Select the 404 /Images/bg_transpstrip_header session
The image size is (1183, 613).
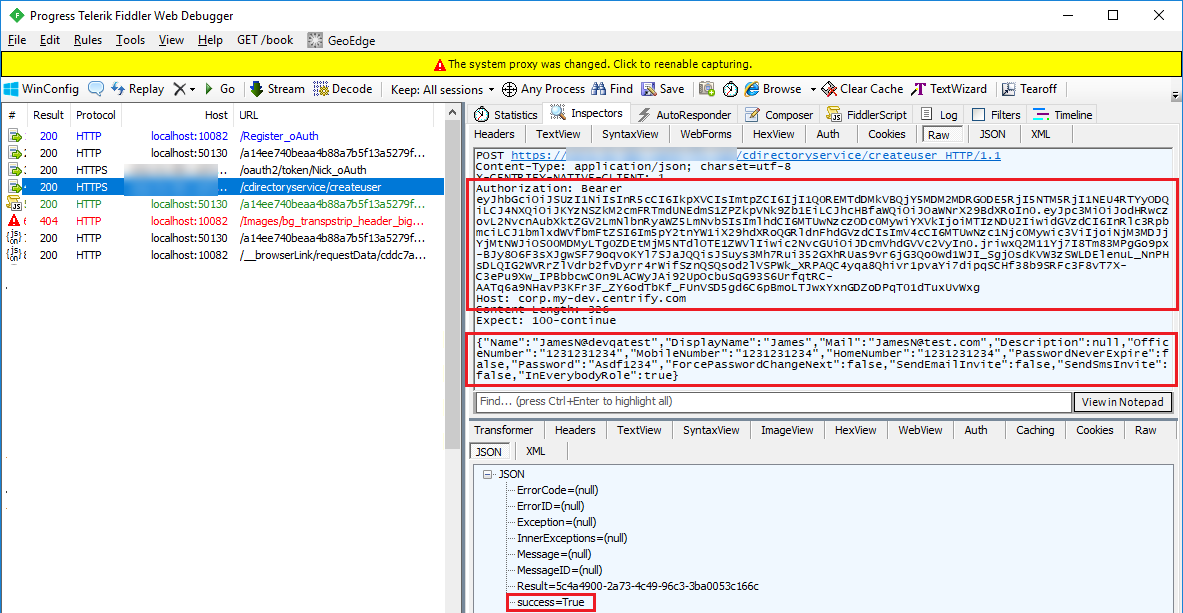(222, 221)
